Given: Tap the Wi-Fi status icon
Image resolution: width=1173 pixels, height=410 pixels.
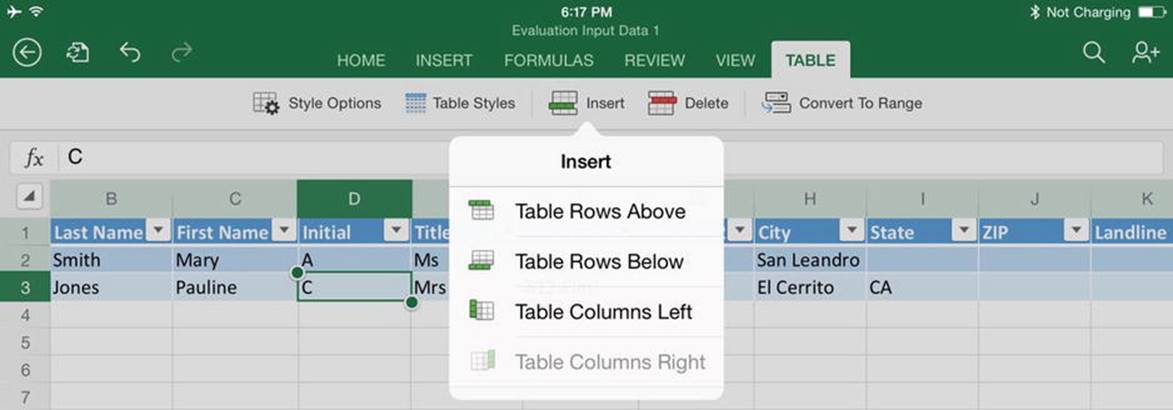Looking at the screenshot, I should [x=37, y=12].
